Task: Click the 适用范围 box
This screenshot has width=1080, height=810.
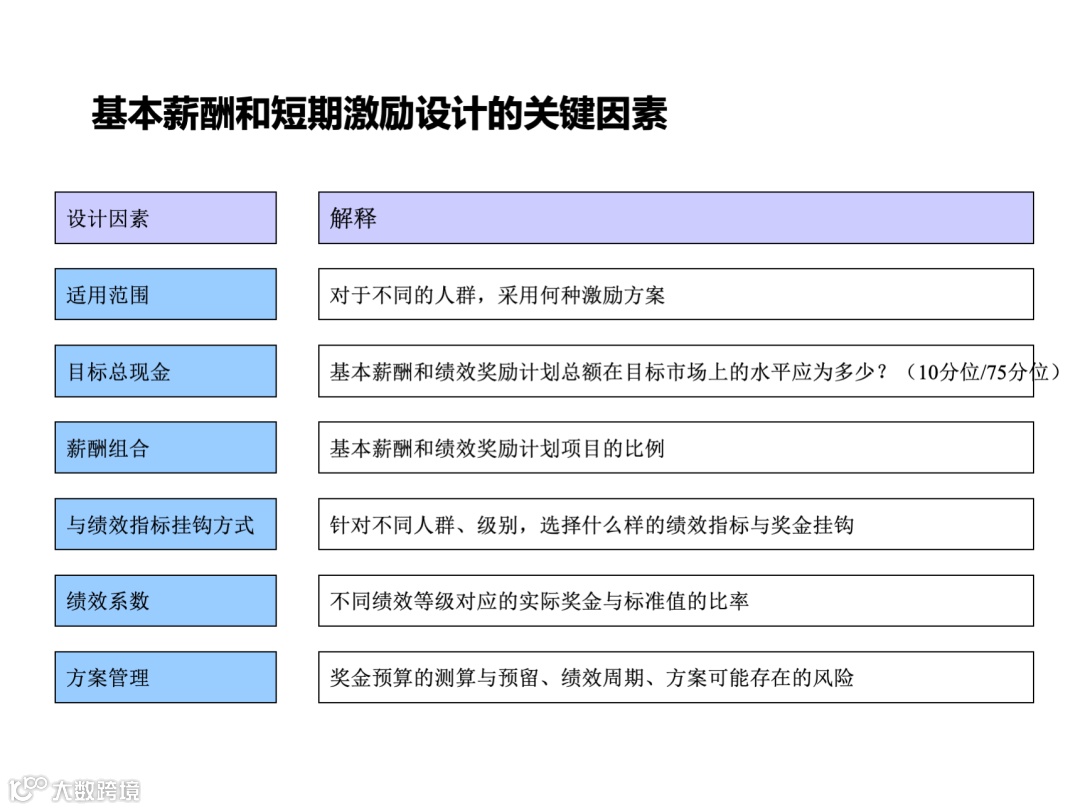Action: (x=165, y=294)
